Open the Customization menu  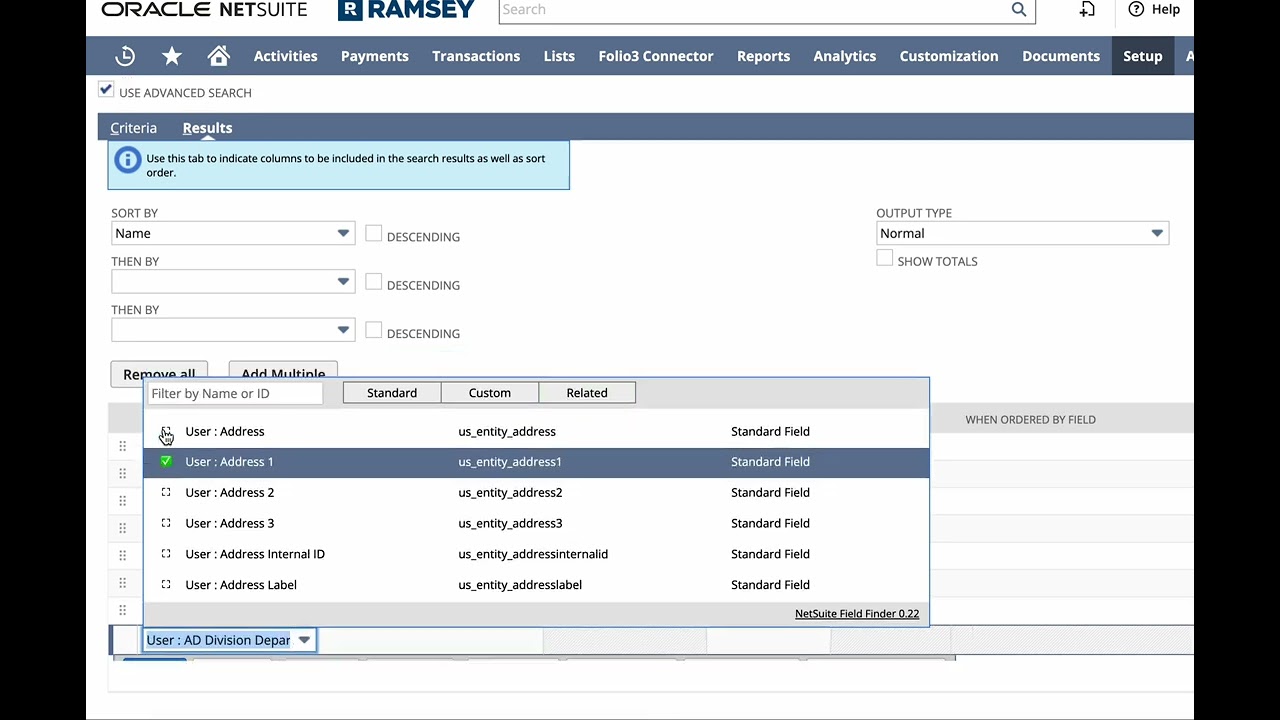[949, 56]
